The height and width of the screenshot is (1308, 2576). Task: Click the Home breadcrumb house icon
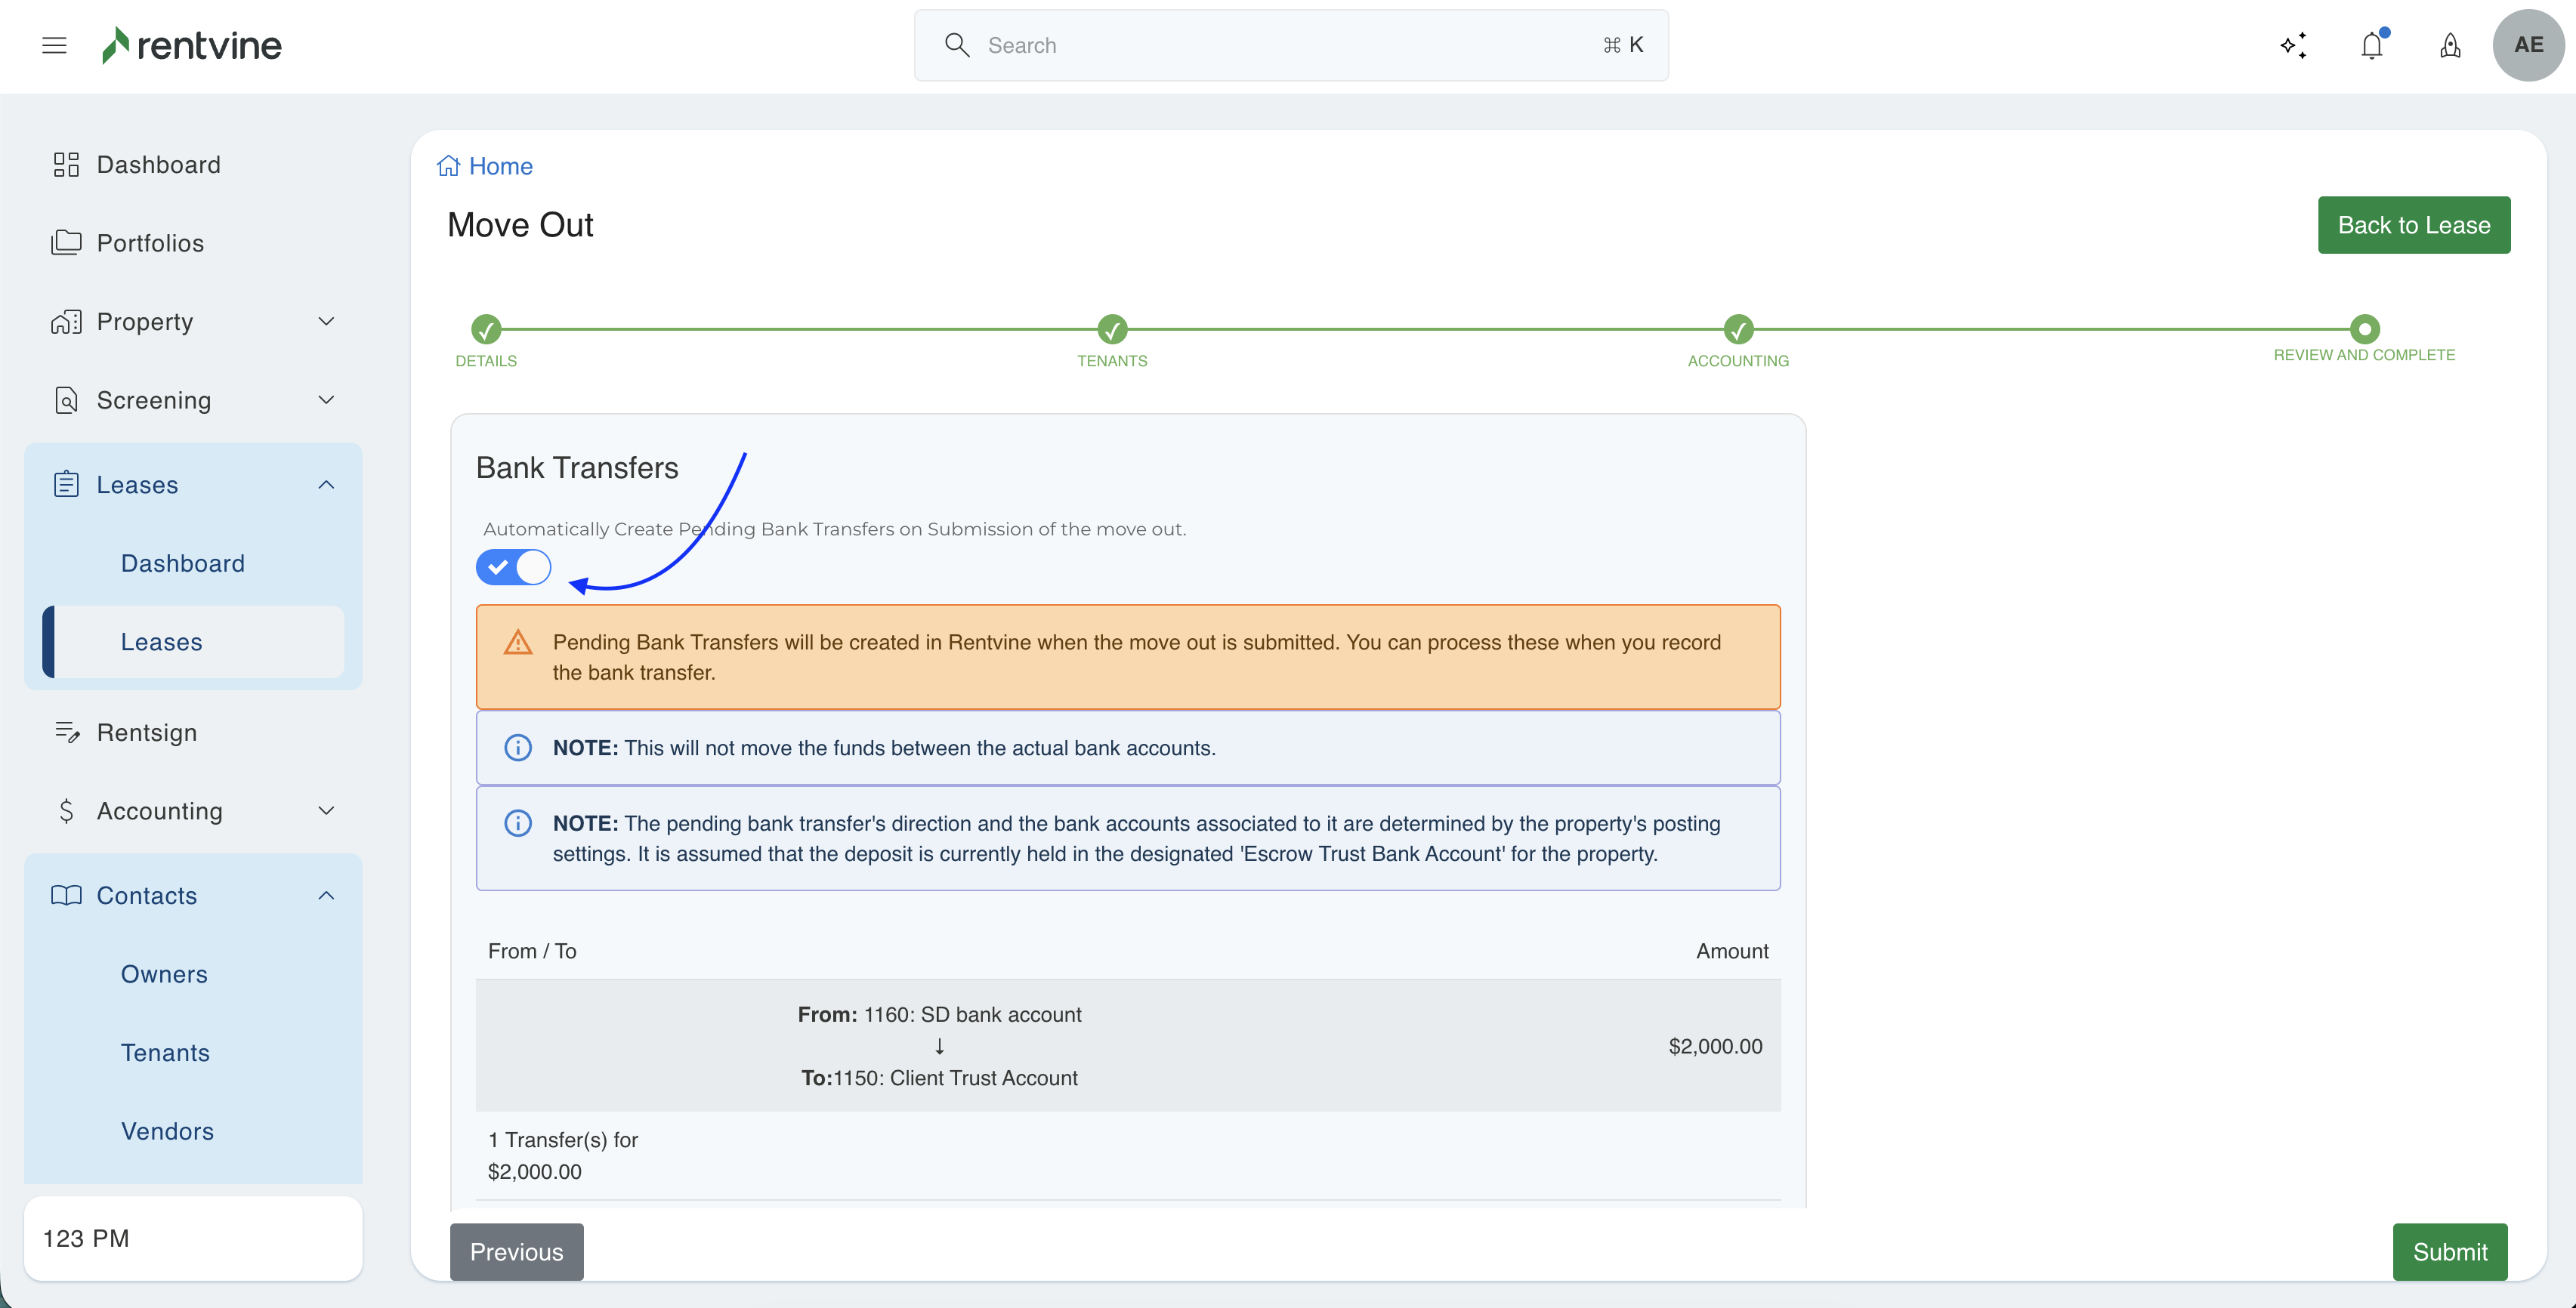coord(448,166)
